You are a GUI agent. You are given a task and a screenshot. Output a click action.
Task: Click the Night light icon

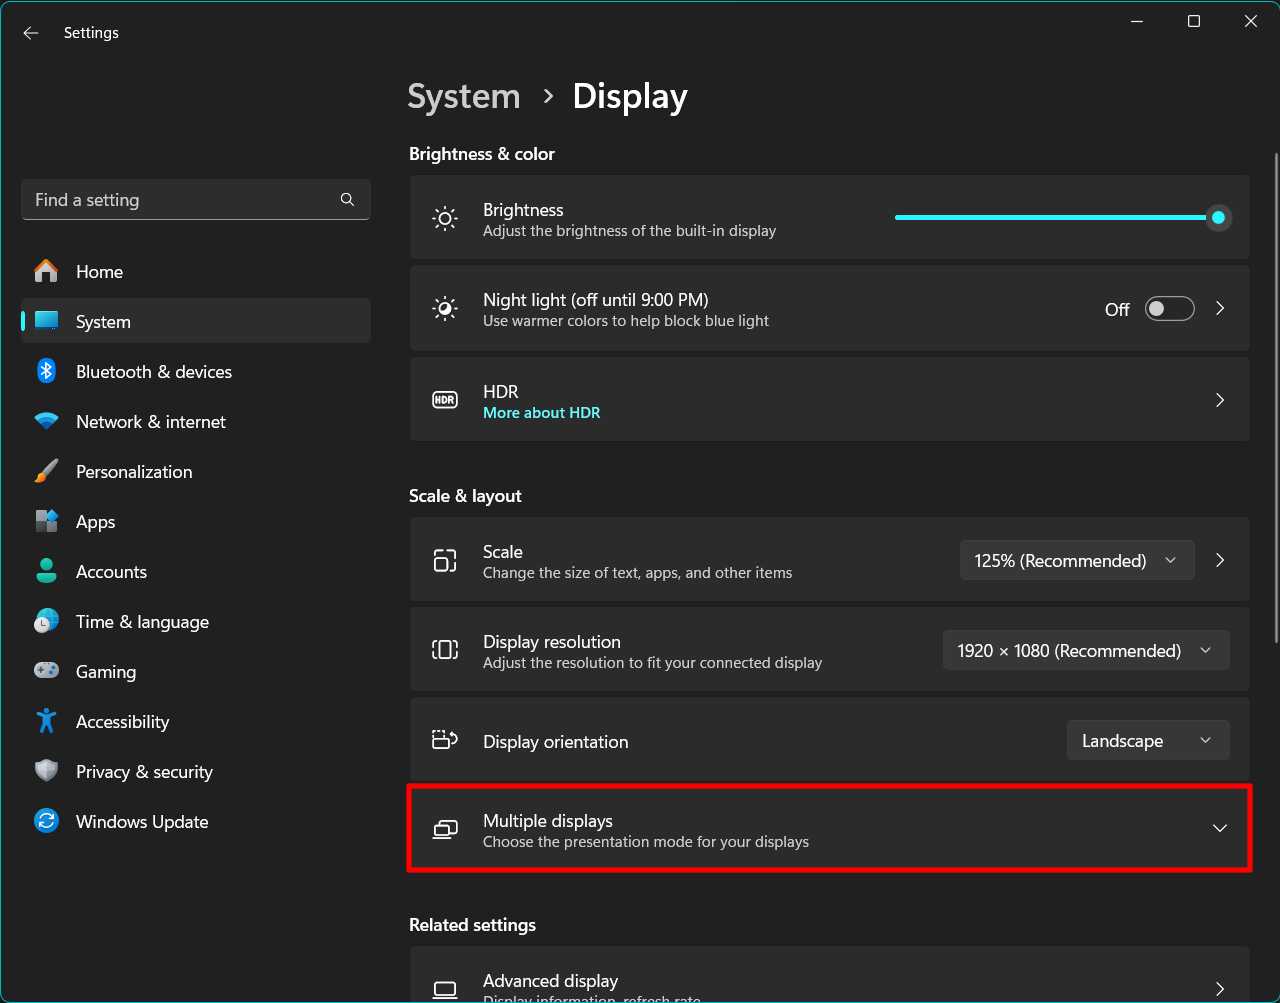(x=445, y=309)
